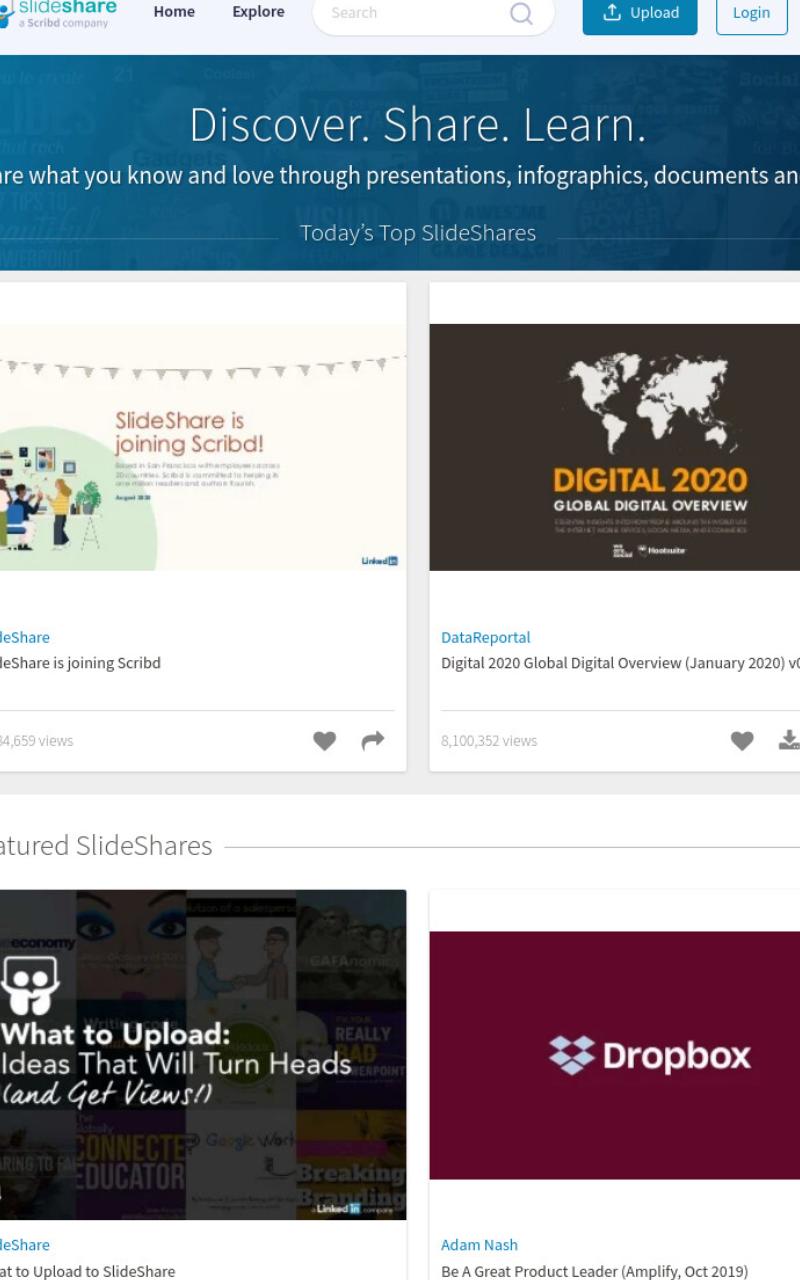Click the Login button
Screen dimensions: 800x1280
[x=751, y=14]
